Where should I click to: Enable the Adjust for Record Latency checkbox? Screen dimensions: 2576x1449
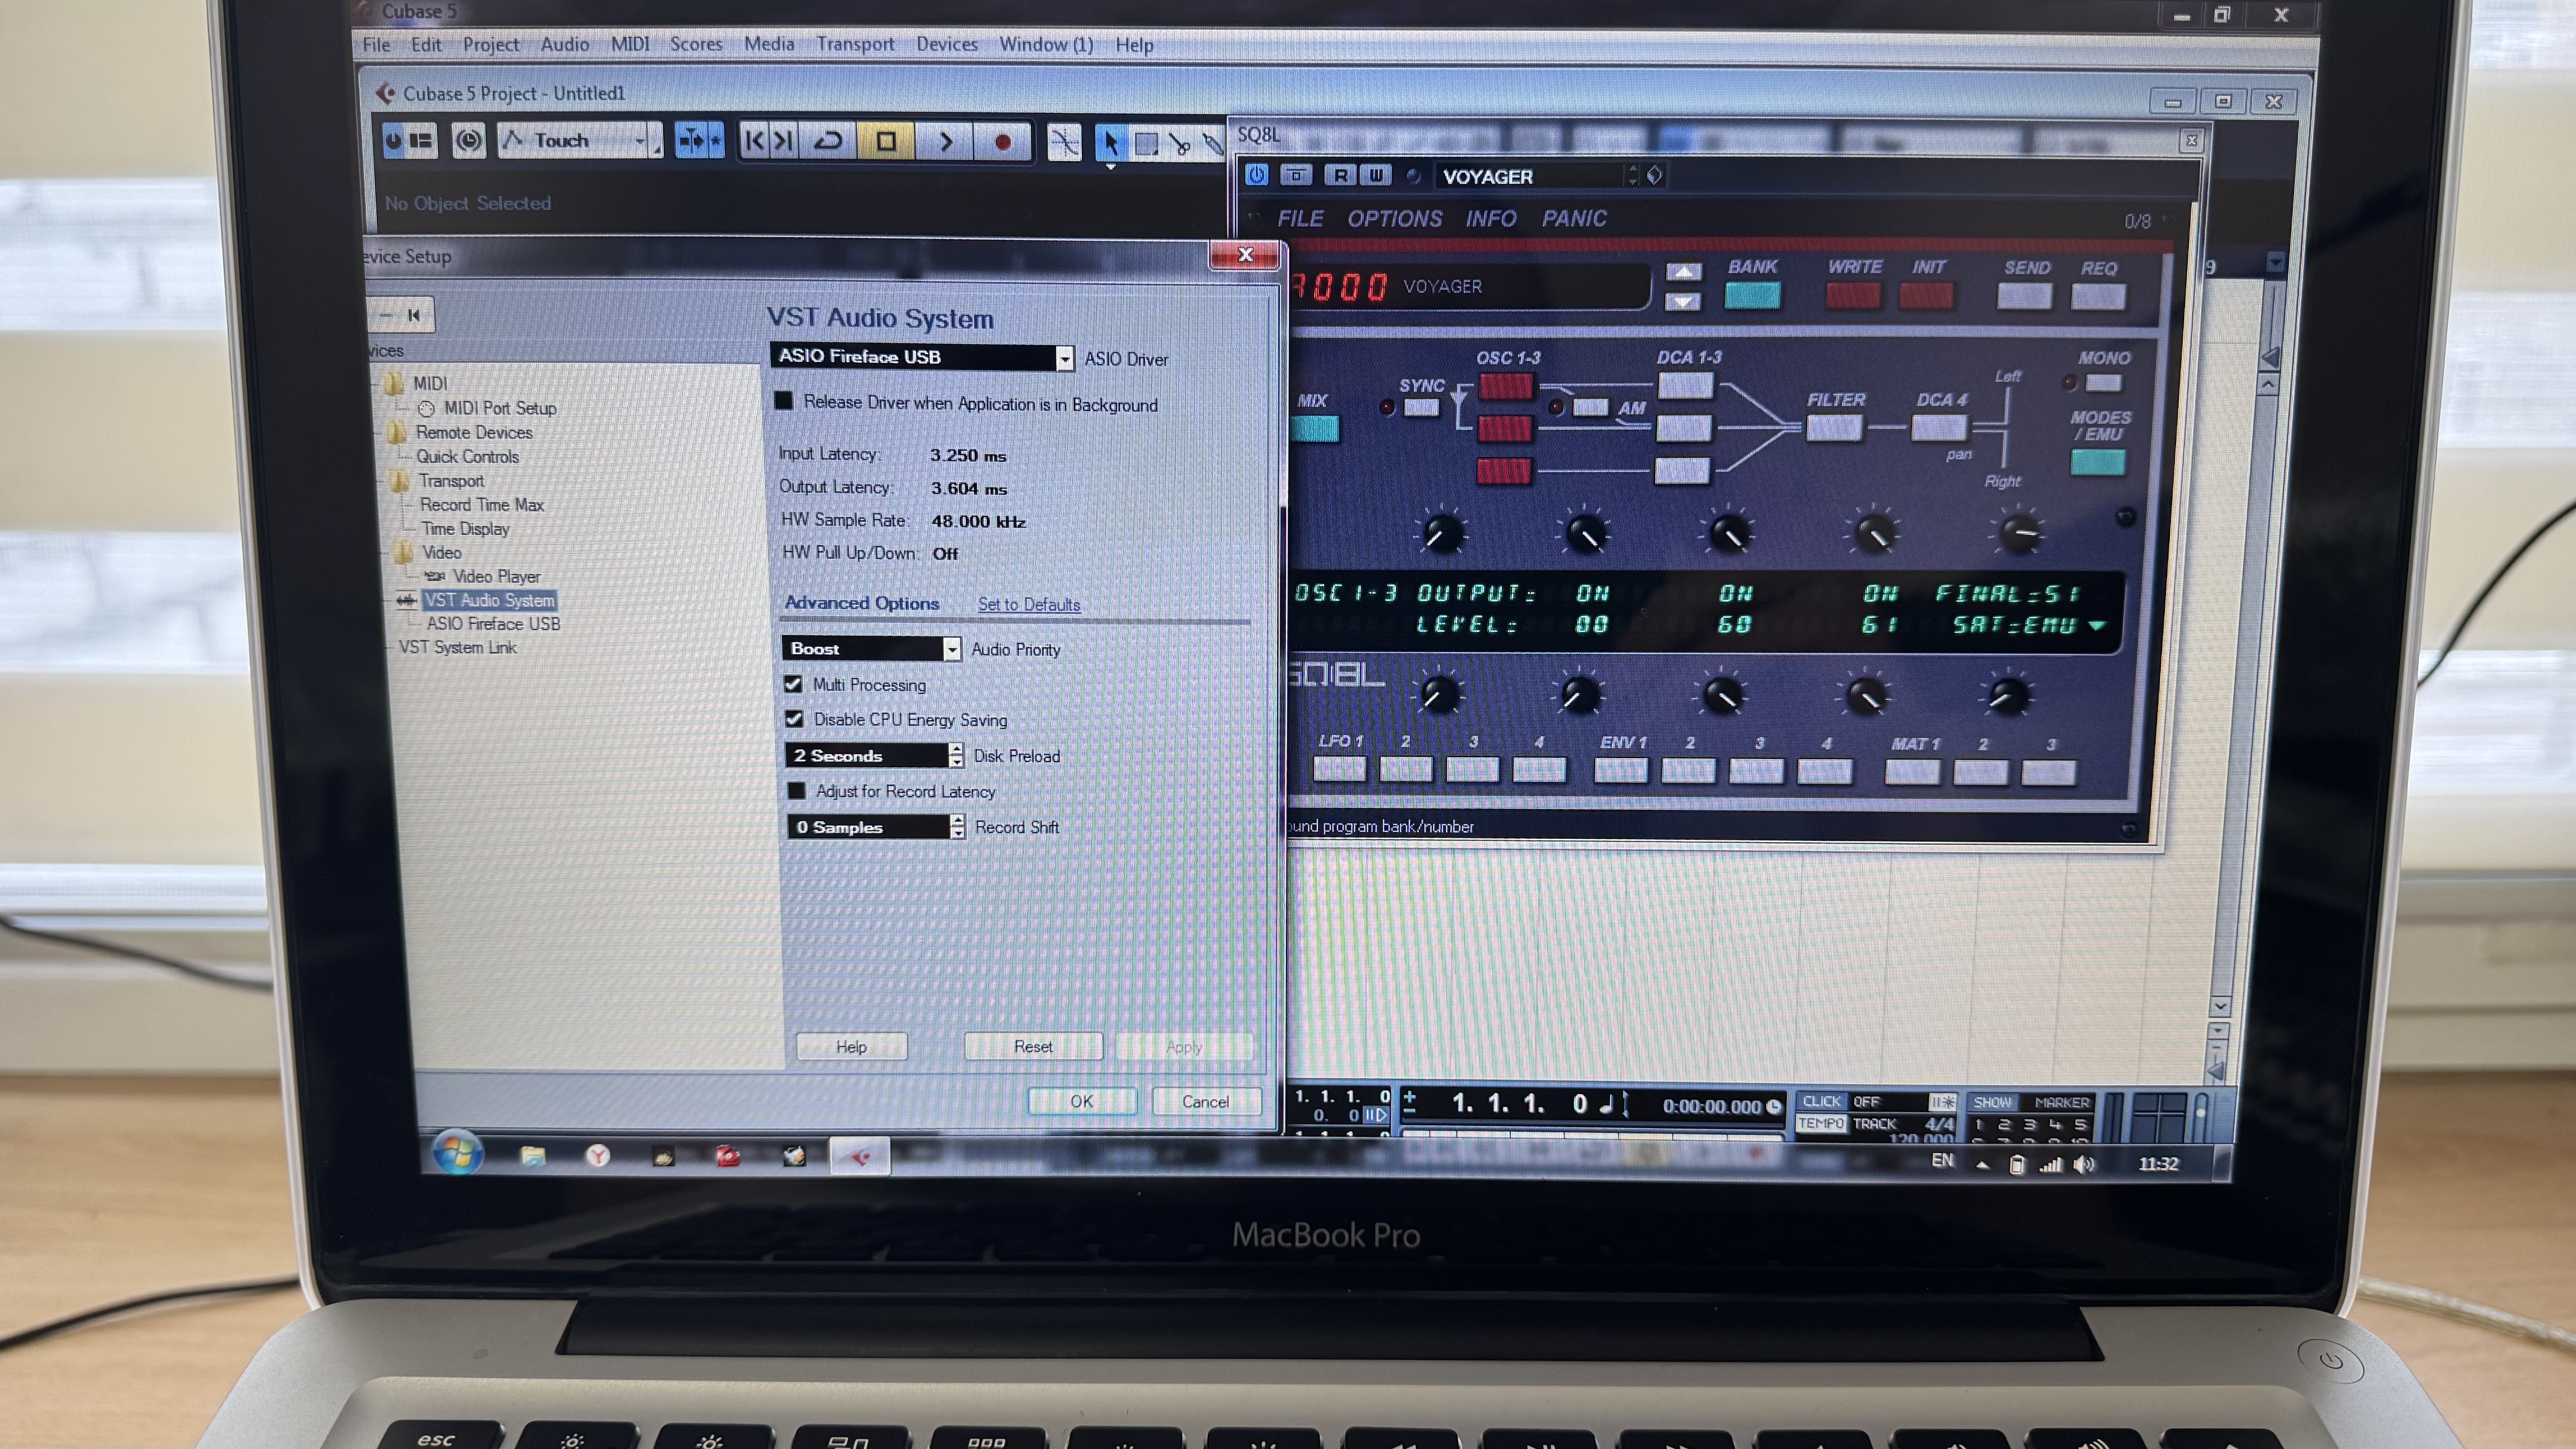click(796, 791)
